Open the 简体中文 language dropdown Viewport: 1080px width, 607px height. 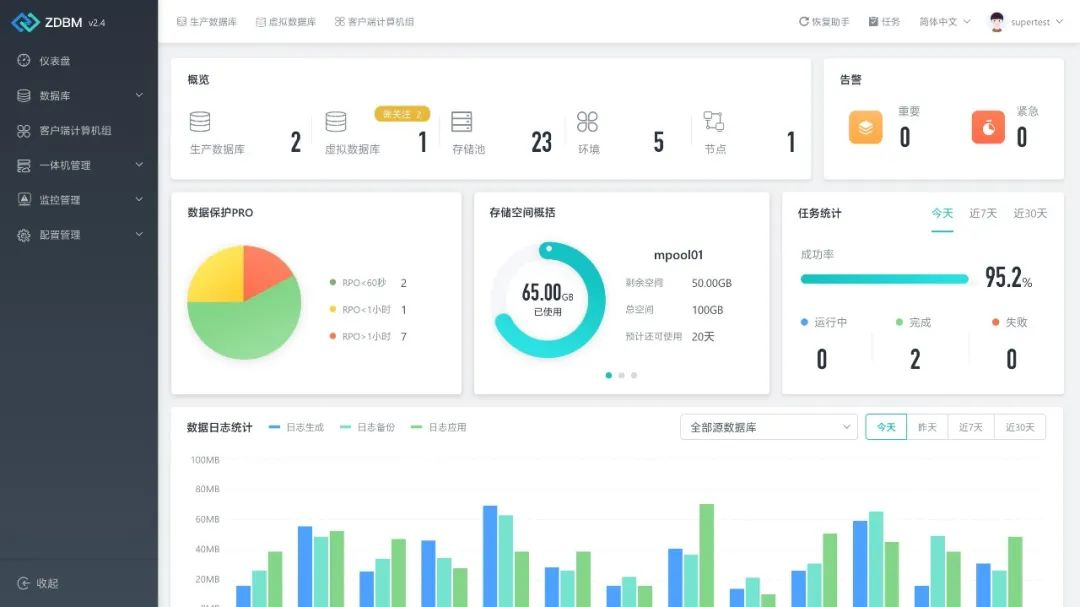pos(945,22)
